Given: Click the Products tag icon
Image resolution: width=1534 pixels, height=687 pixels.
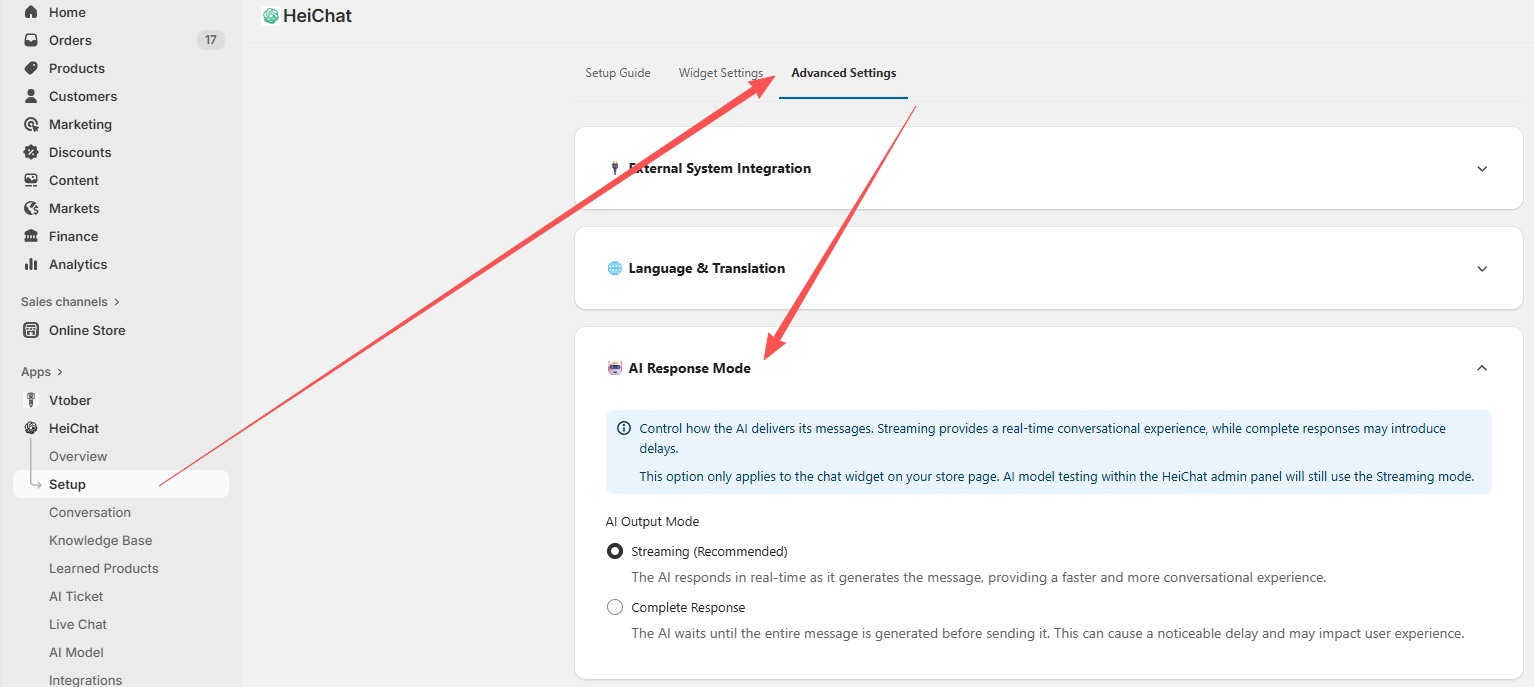Looking at the screenshot, I should click(31, 68).
